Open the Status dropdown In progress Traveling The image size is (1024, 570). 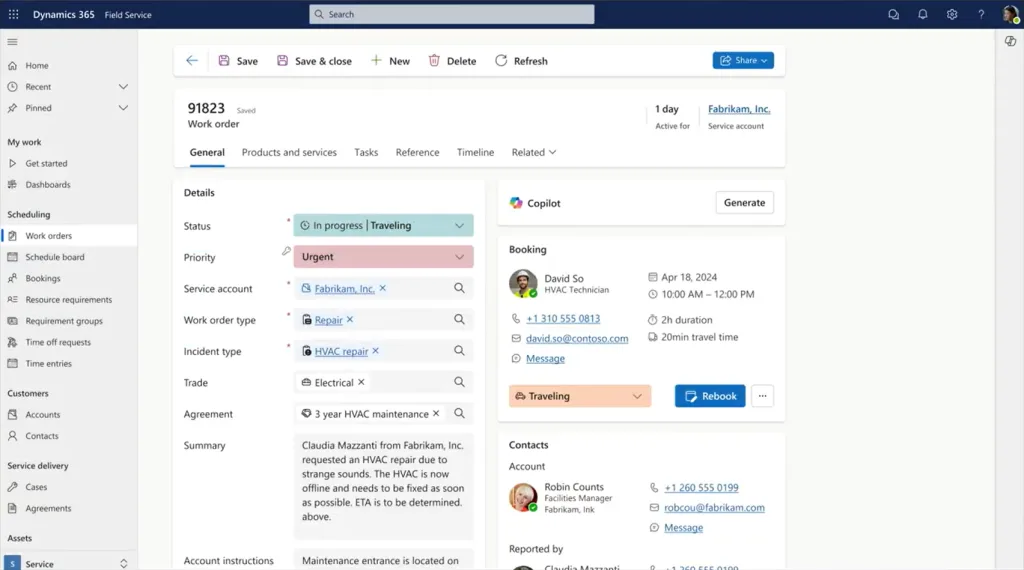(x=383, y=225)
